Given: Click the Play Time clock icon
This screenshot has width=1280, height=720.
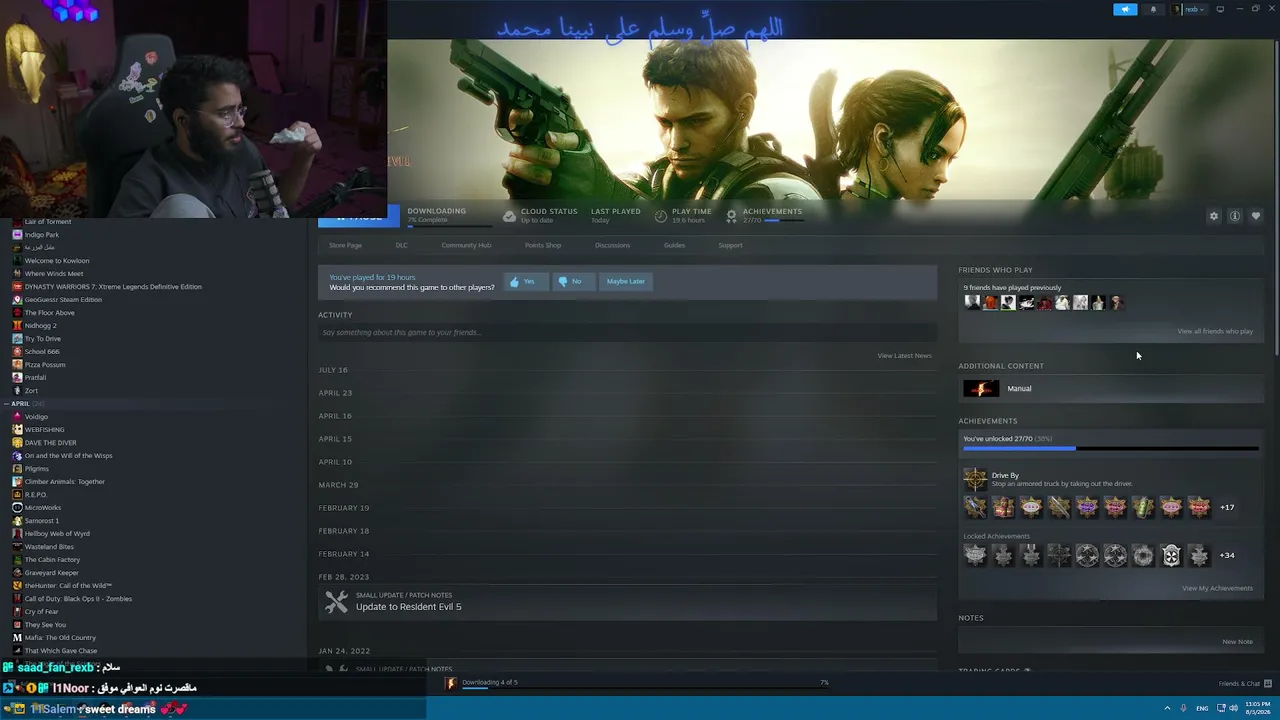Looking at the screenshot, I should [661, 216].
